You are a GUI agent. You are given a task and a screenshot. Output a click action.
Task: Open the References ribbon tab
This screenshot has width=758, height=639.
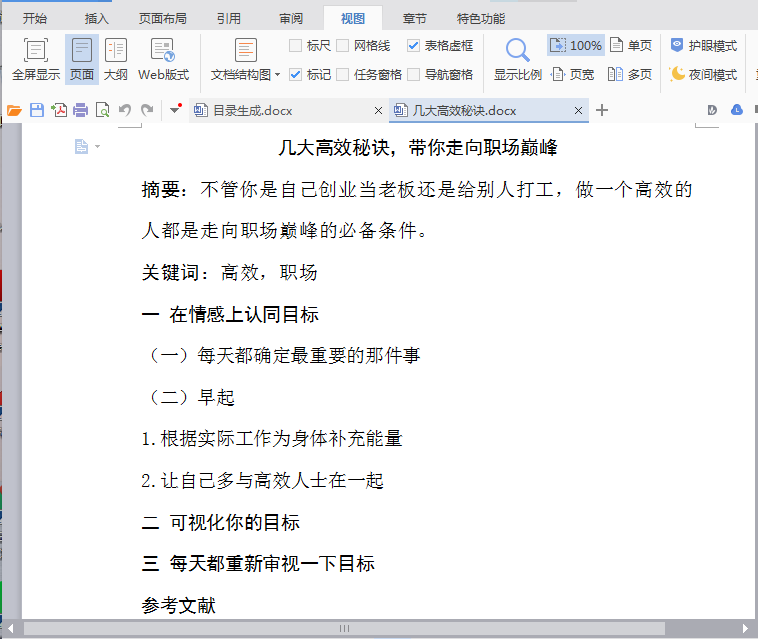pyautogui.click(x=229, y=18)
